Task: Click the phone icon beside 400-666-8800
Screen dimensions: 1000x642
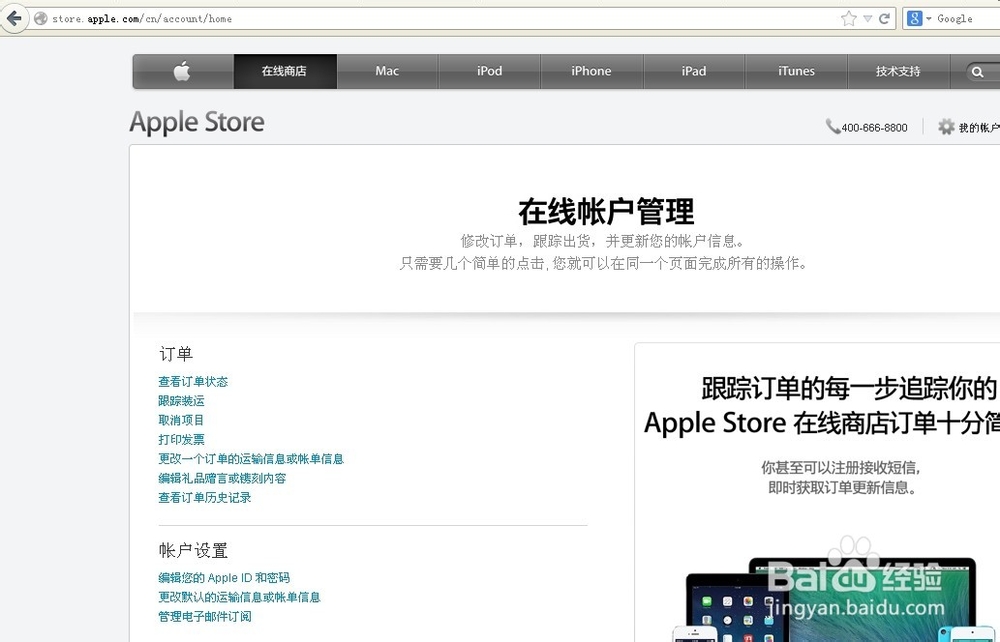Action: pyautogui.click(x=832, y=126)
